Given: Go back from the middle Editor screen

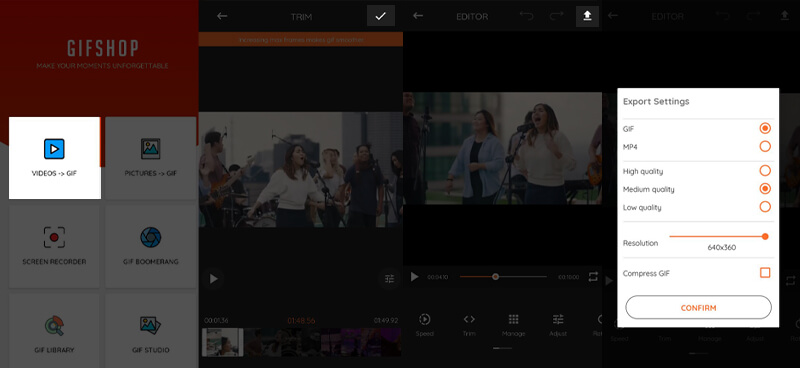Looking at the screenshot, I should (x=418, y=16).
